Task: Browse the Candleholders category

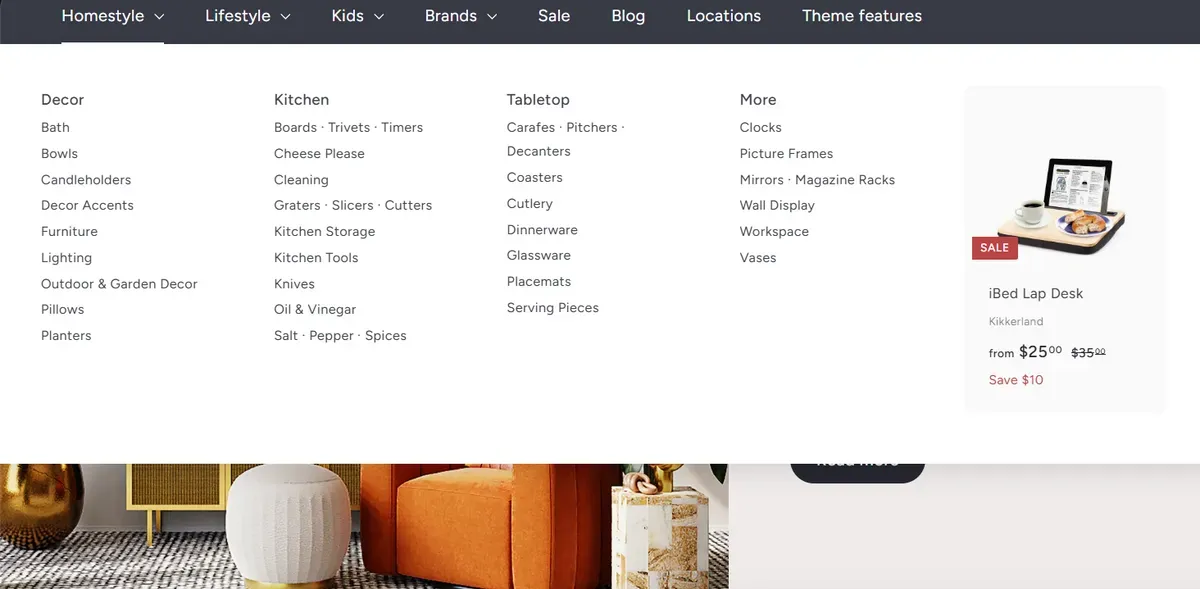Action: tap(86, 179)
